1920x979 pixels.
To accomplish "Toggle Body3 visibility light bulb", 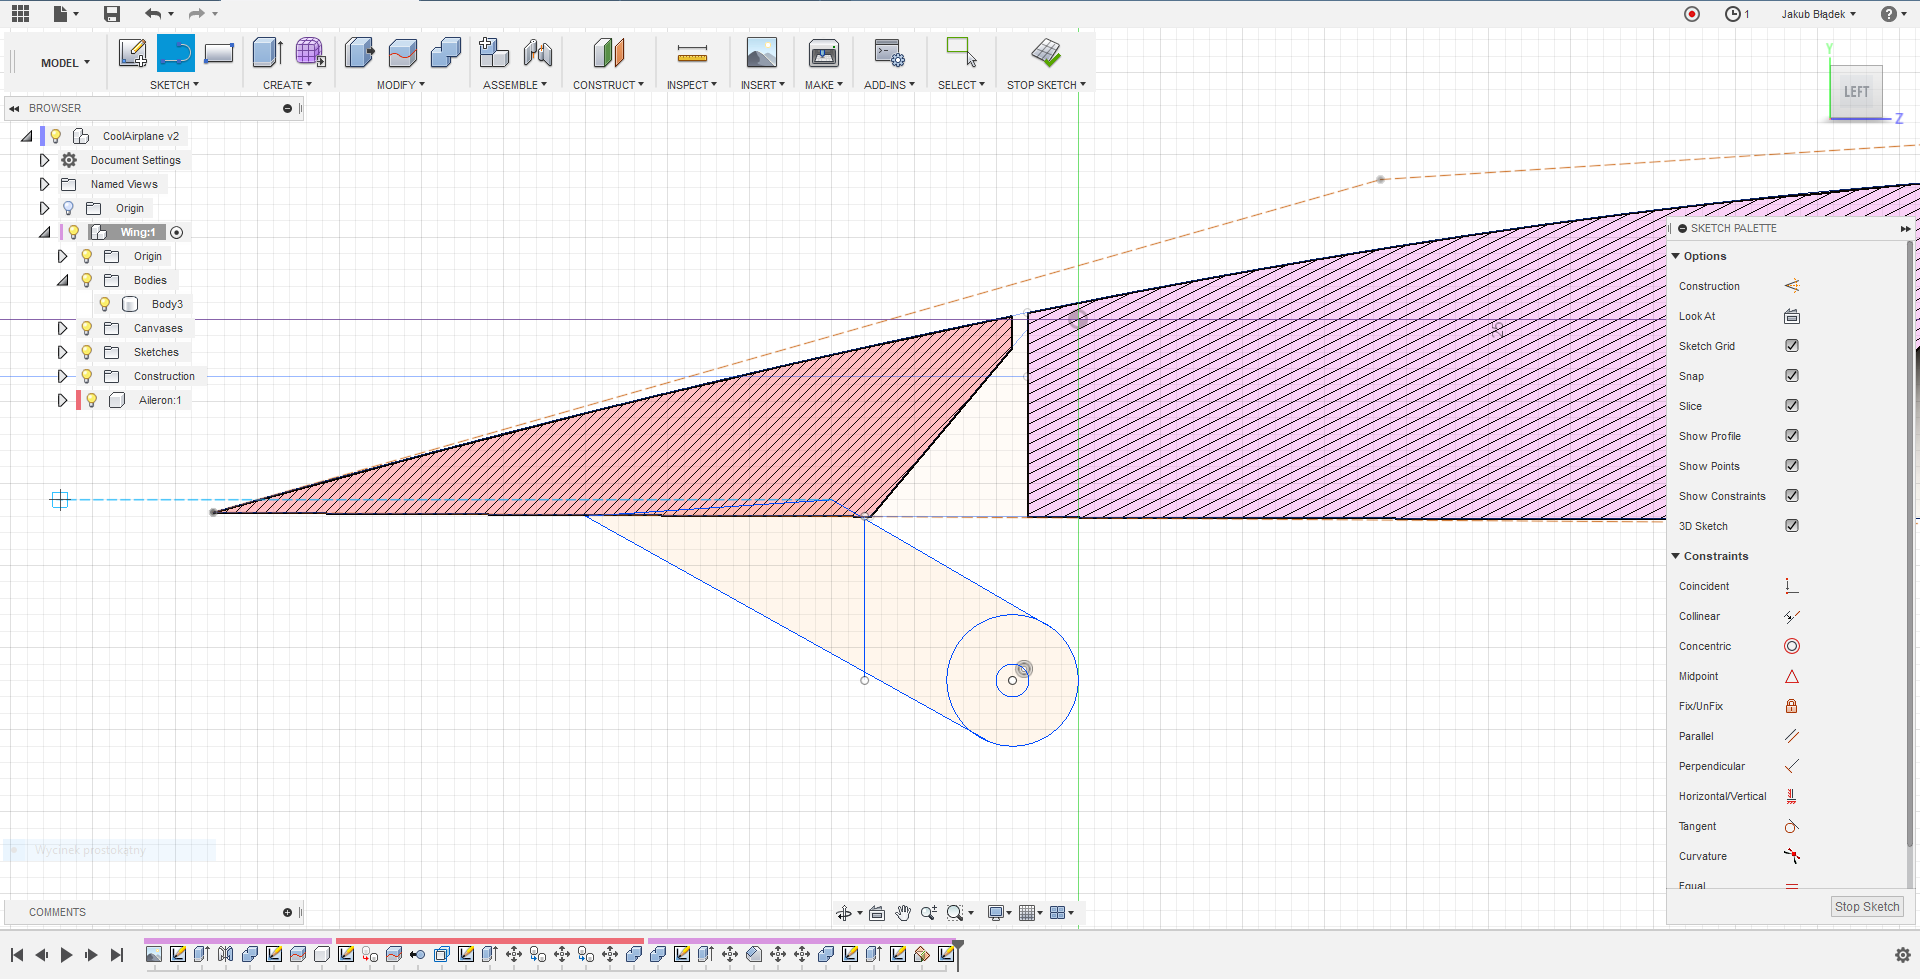I will (104, 304).
